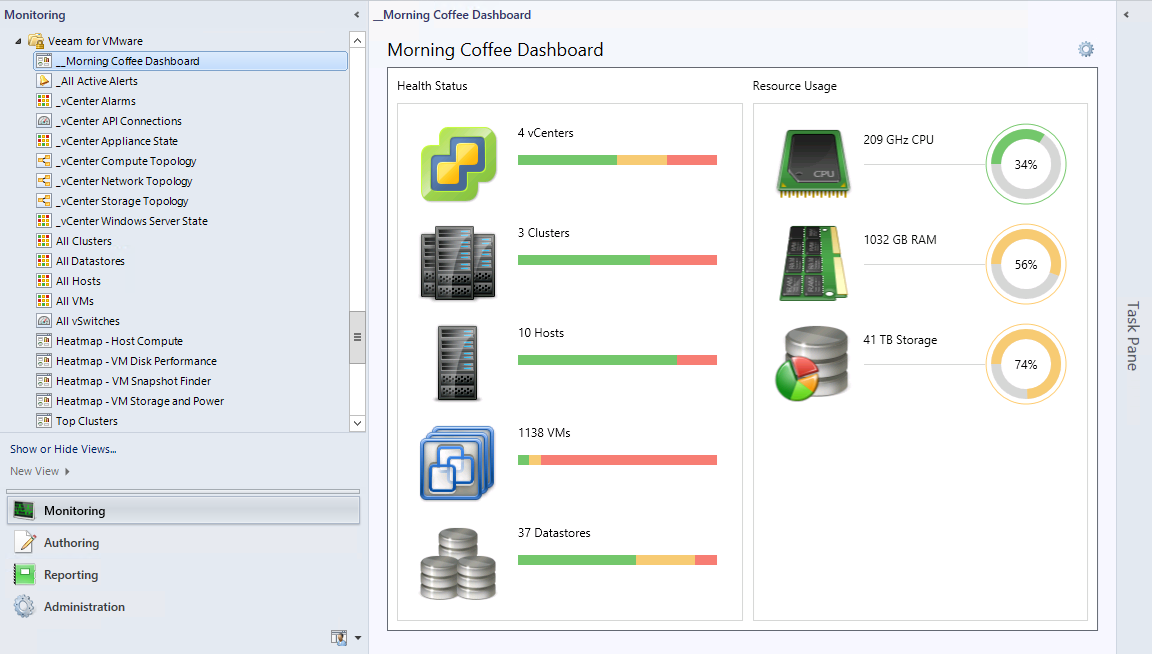Image resolution: width=1152 pixels, height=654 pixels.
Task: Click the Datastores disk stack icon
Action: (x=458, y=563)
